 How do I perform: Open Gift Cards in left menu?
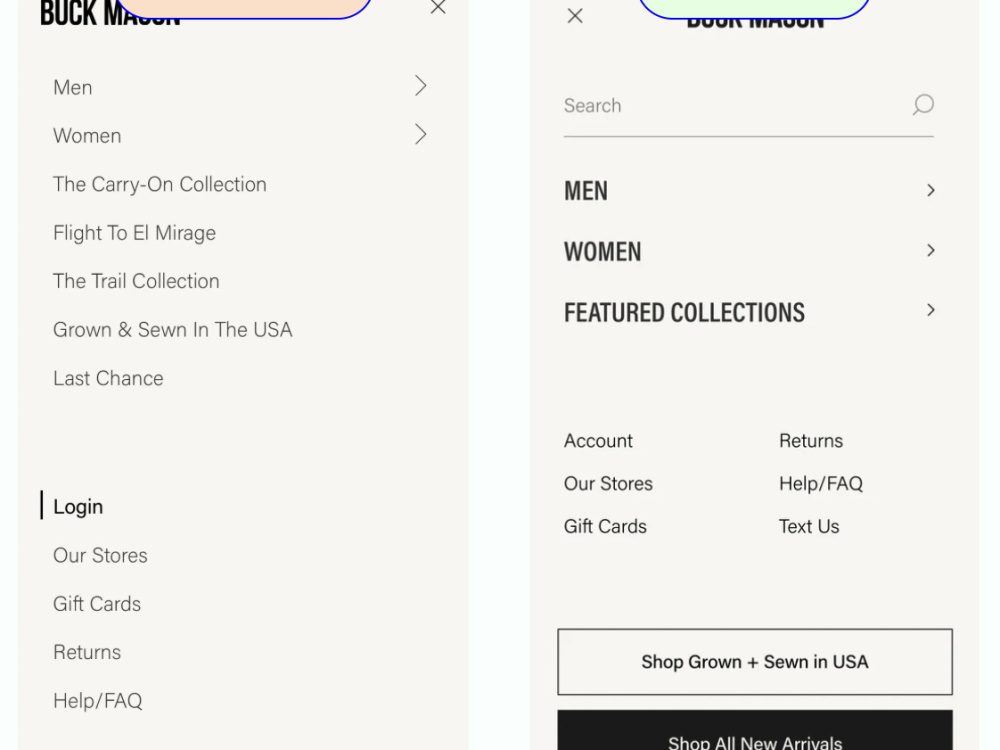tap(97, 604)
